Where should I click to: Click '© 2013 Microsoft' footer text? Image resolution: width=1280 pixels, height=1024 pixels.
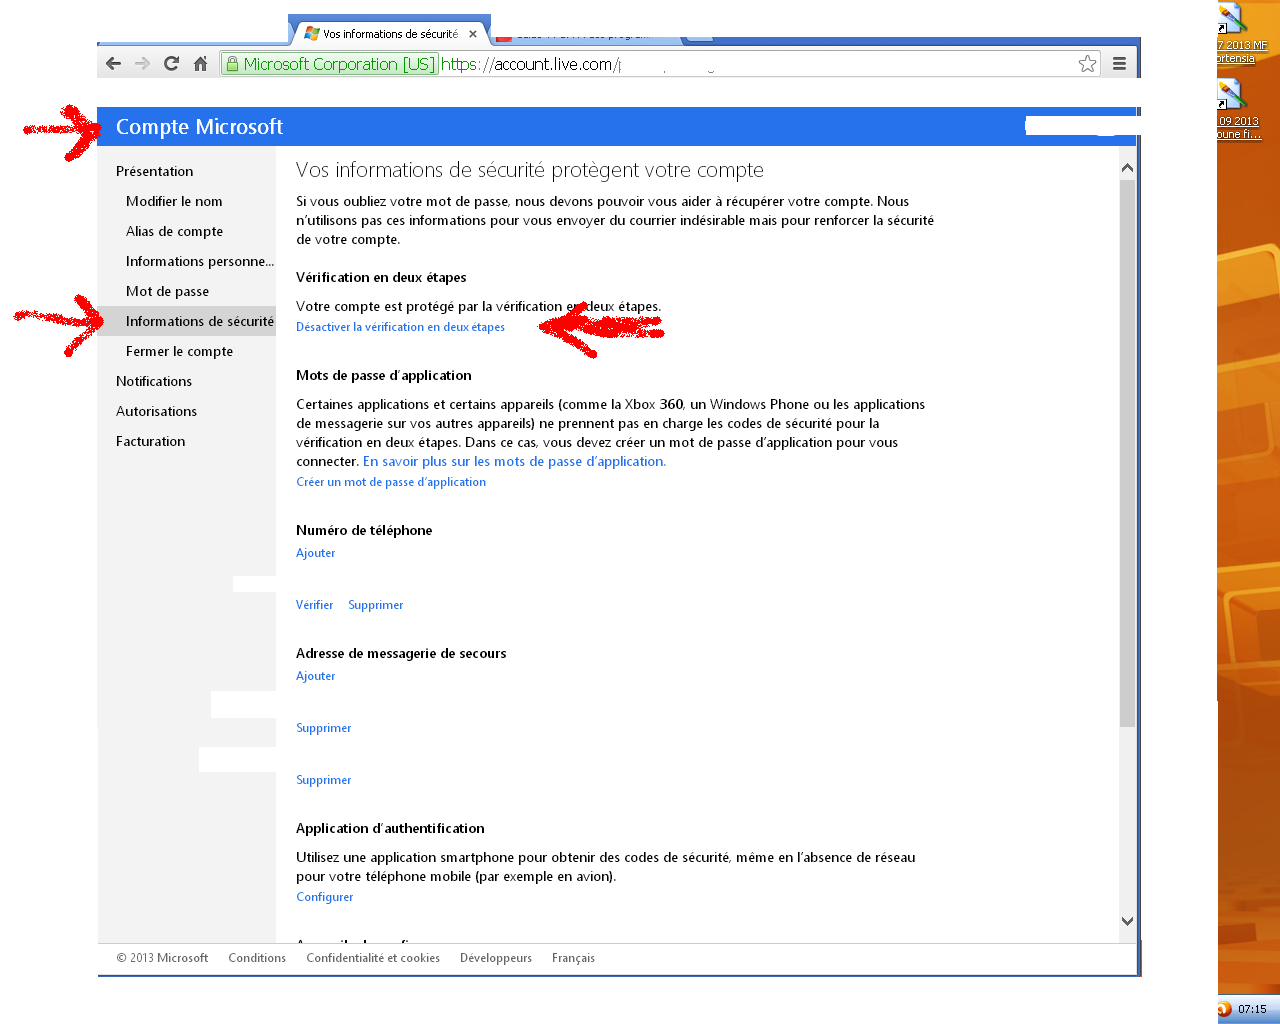pos(162,958)
